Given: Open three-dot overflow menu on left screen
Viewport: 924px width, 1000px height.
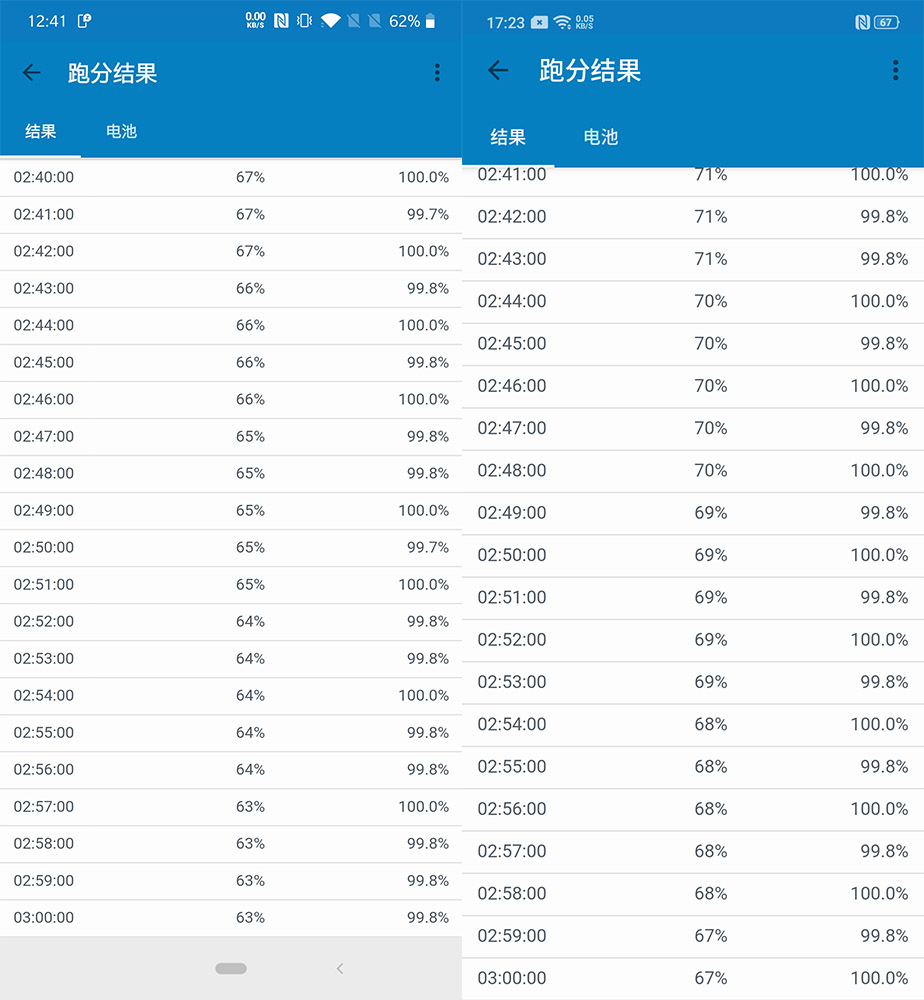Looking at the screenshot, I should coord(437,73).
